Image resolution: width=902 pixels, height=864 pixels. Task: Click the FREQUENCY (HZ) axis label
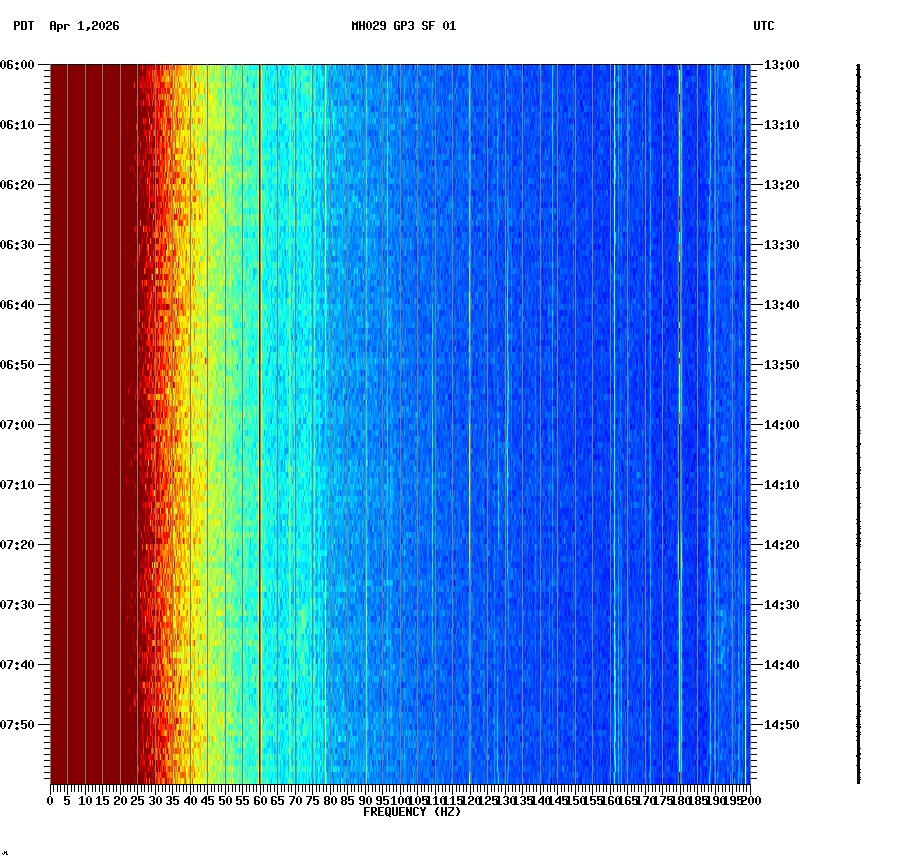[x=412, y=812]
